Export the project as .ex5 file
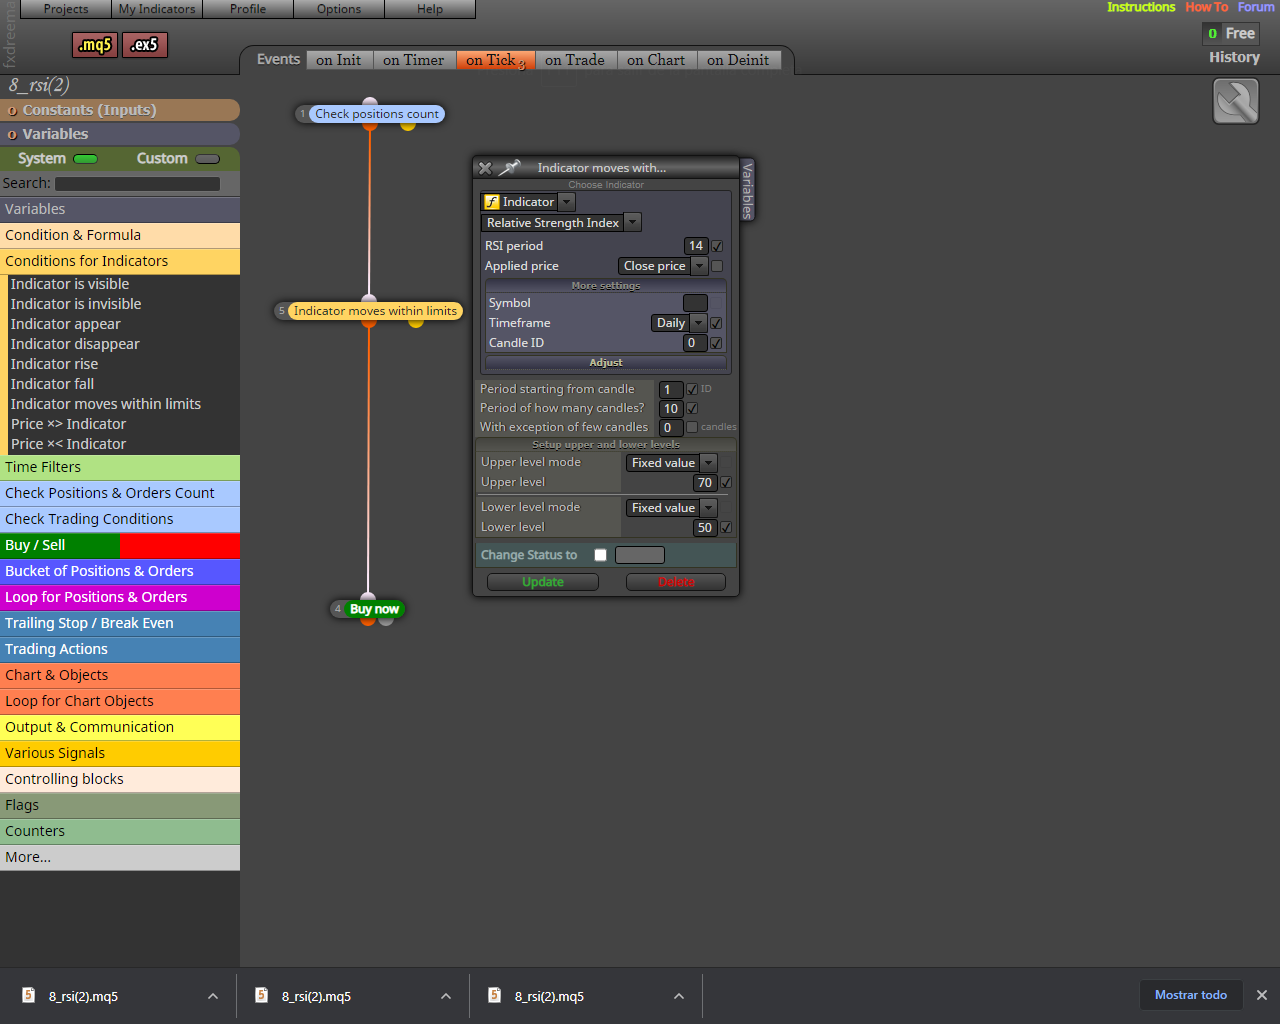 145,45
